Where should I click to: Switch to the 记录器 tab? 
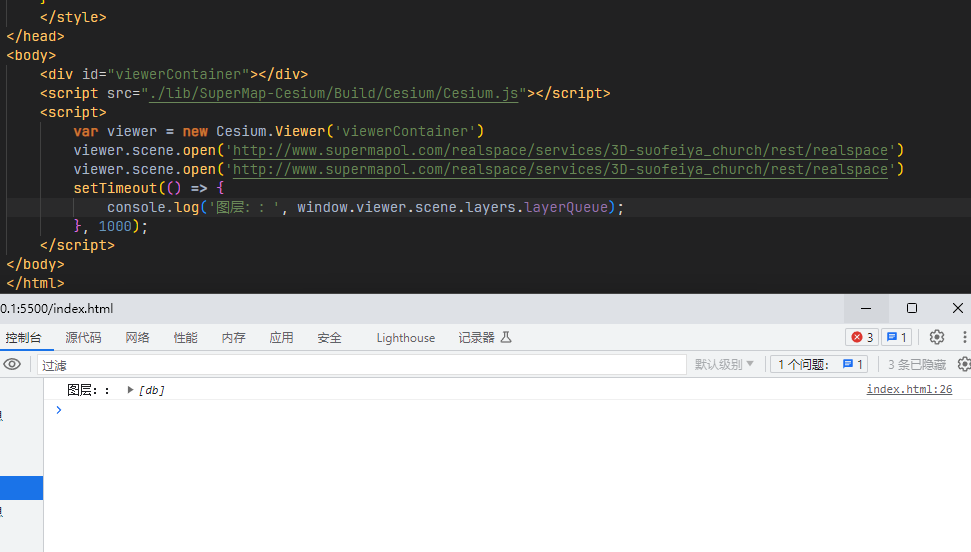point(476,338)
